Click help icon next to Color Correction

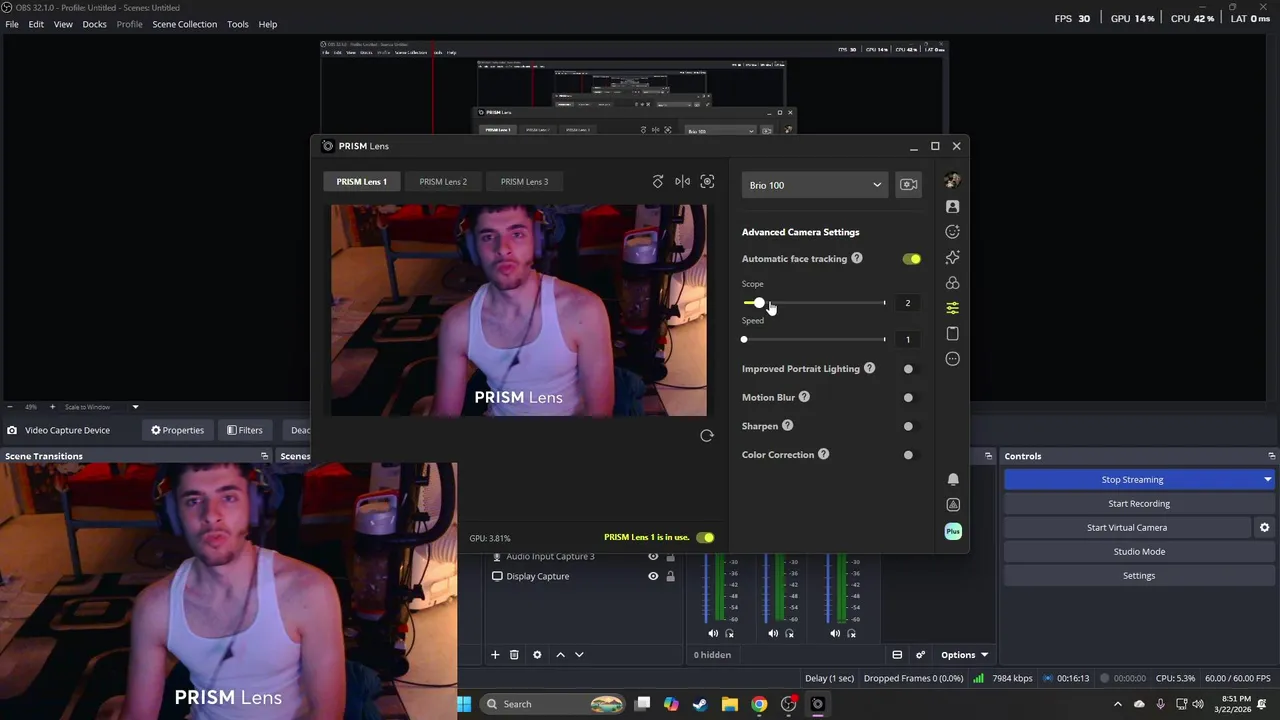pos(823,455)
